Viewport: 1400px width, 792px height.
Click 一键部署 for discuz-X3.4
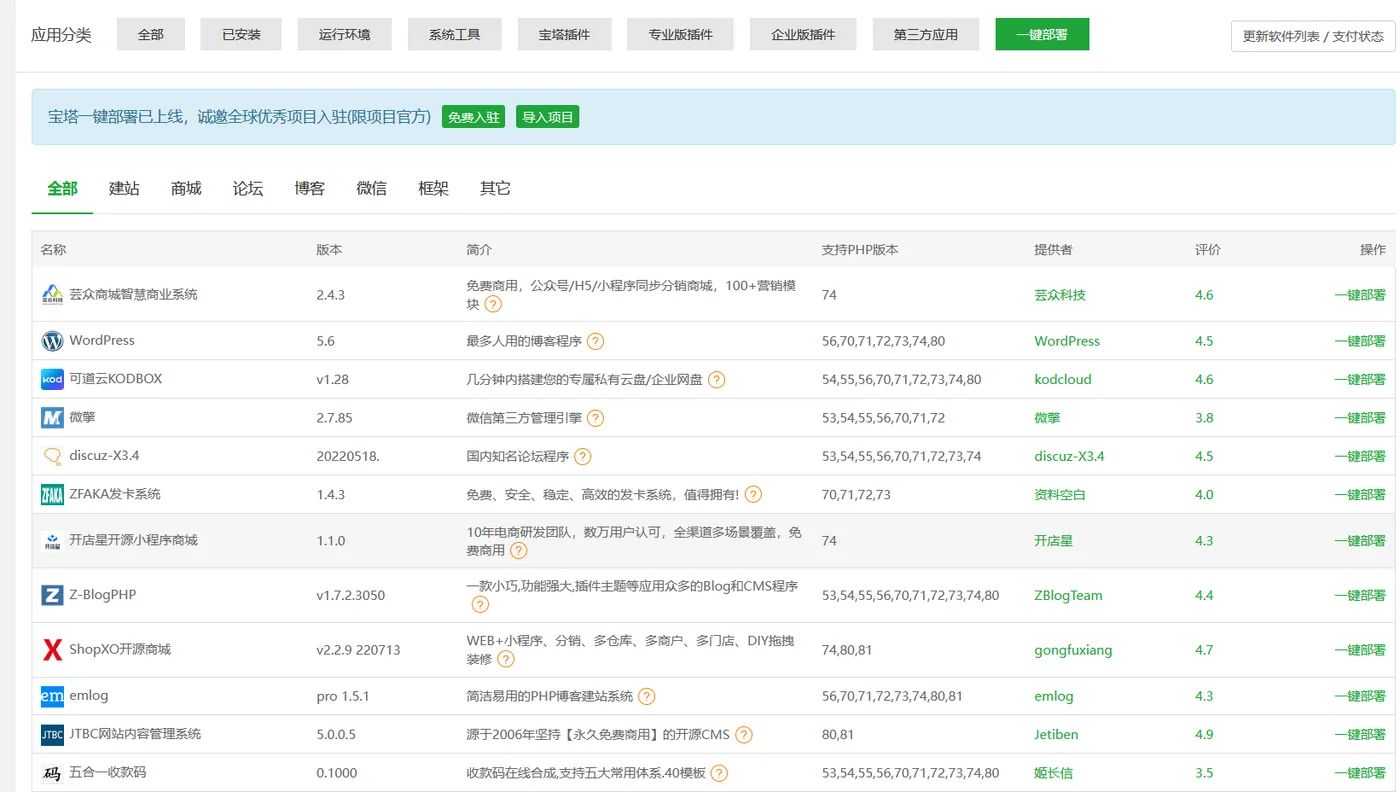pos(1360,456)
